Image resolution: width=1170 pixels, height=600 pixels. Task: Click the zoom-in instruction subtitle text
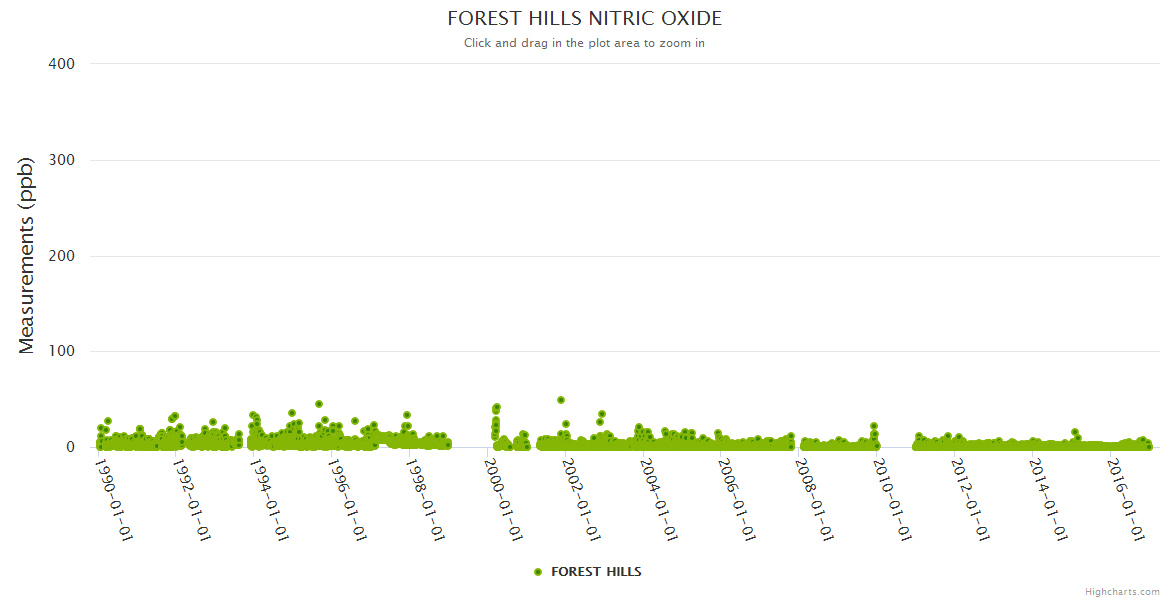point(584,43)
